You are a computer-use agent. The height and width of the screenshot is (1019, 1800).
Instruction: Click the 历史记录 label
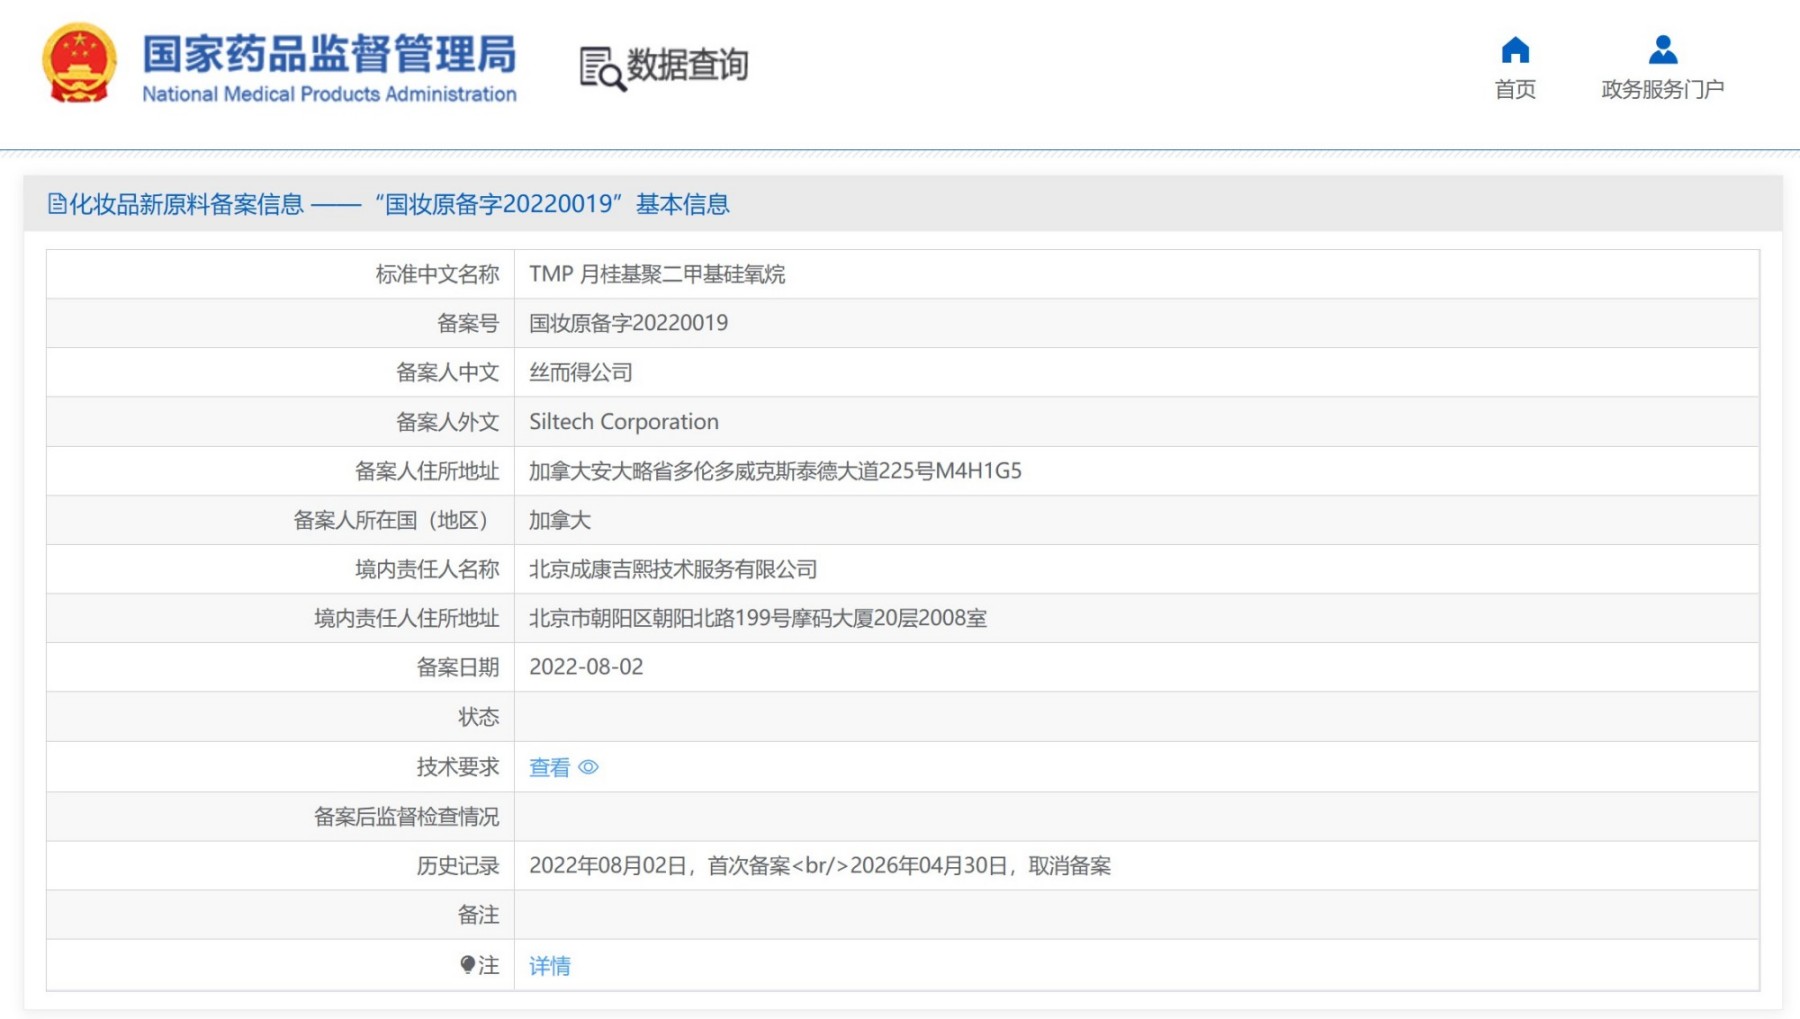coord(458,866)
